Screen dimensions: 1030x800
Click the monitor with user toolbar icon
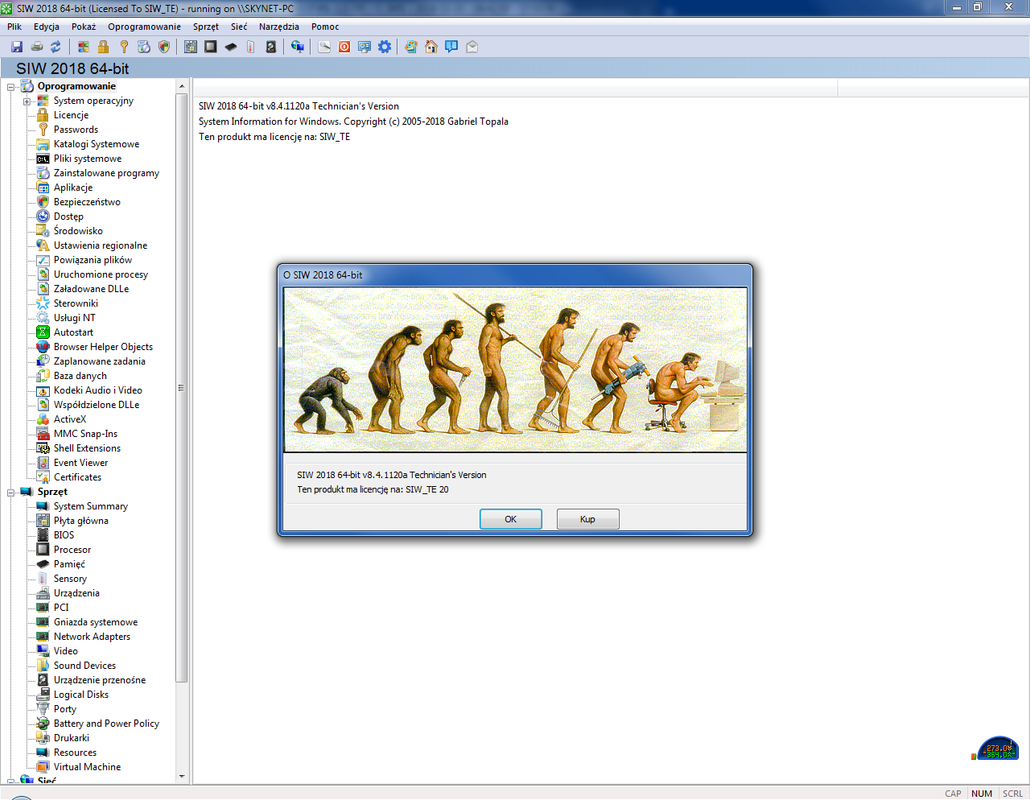(364, 47)
